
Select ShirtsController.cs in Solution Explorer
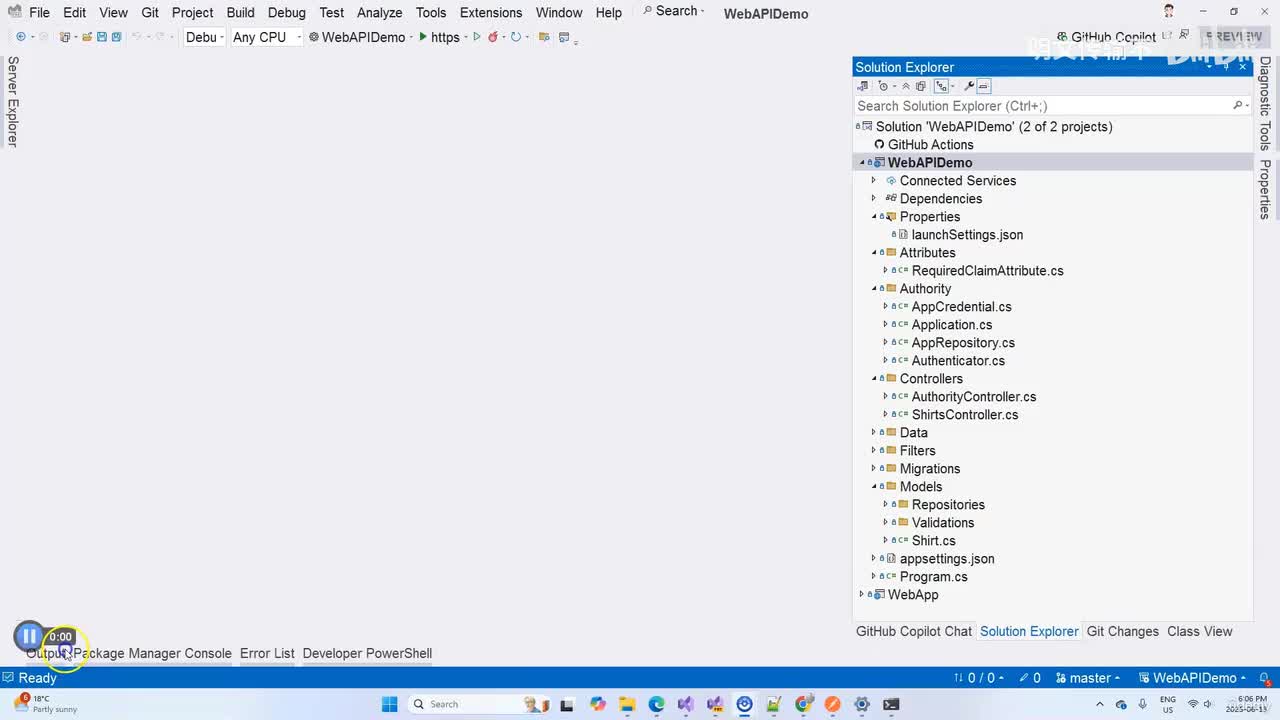click(965, 415)
